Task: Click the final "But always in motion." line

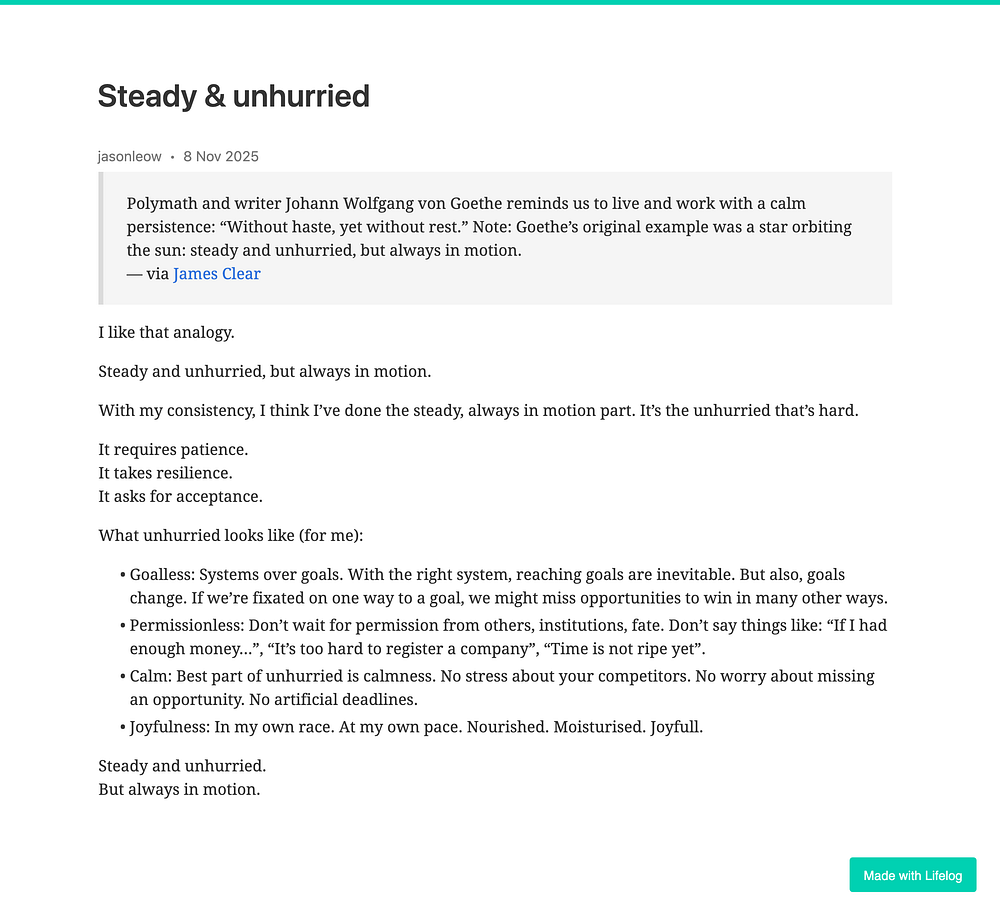Action: click(179, 790)
